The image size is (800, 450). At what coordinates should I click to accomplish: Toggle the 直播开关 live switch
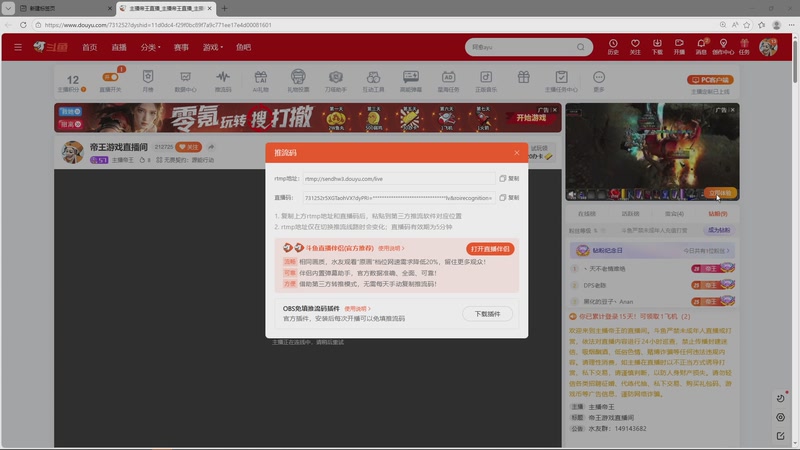click(x=111, y=77)
